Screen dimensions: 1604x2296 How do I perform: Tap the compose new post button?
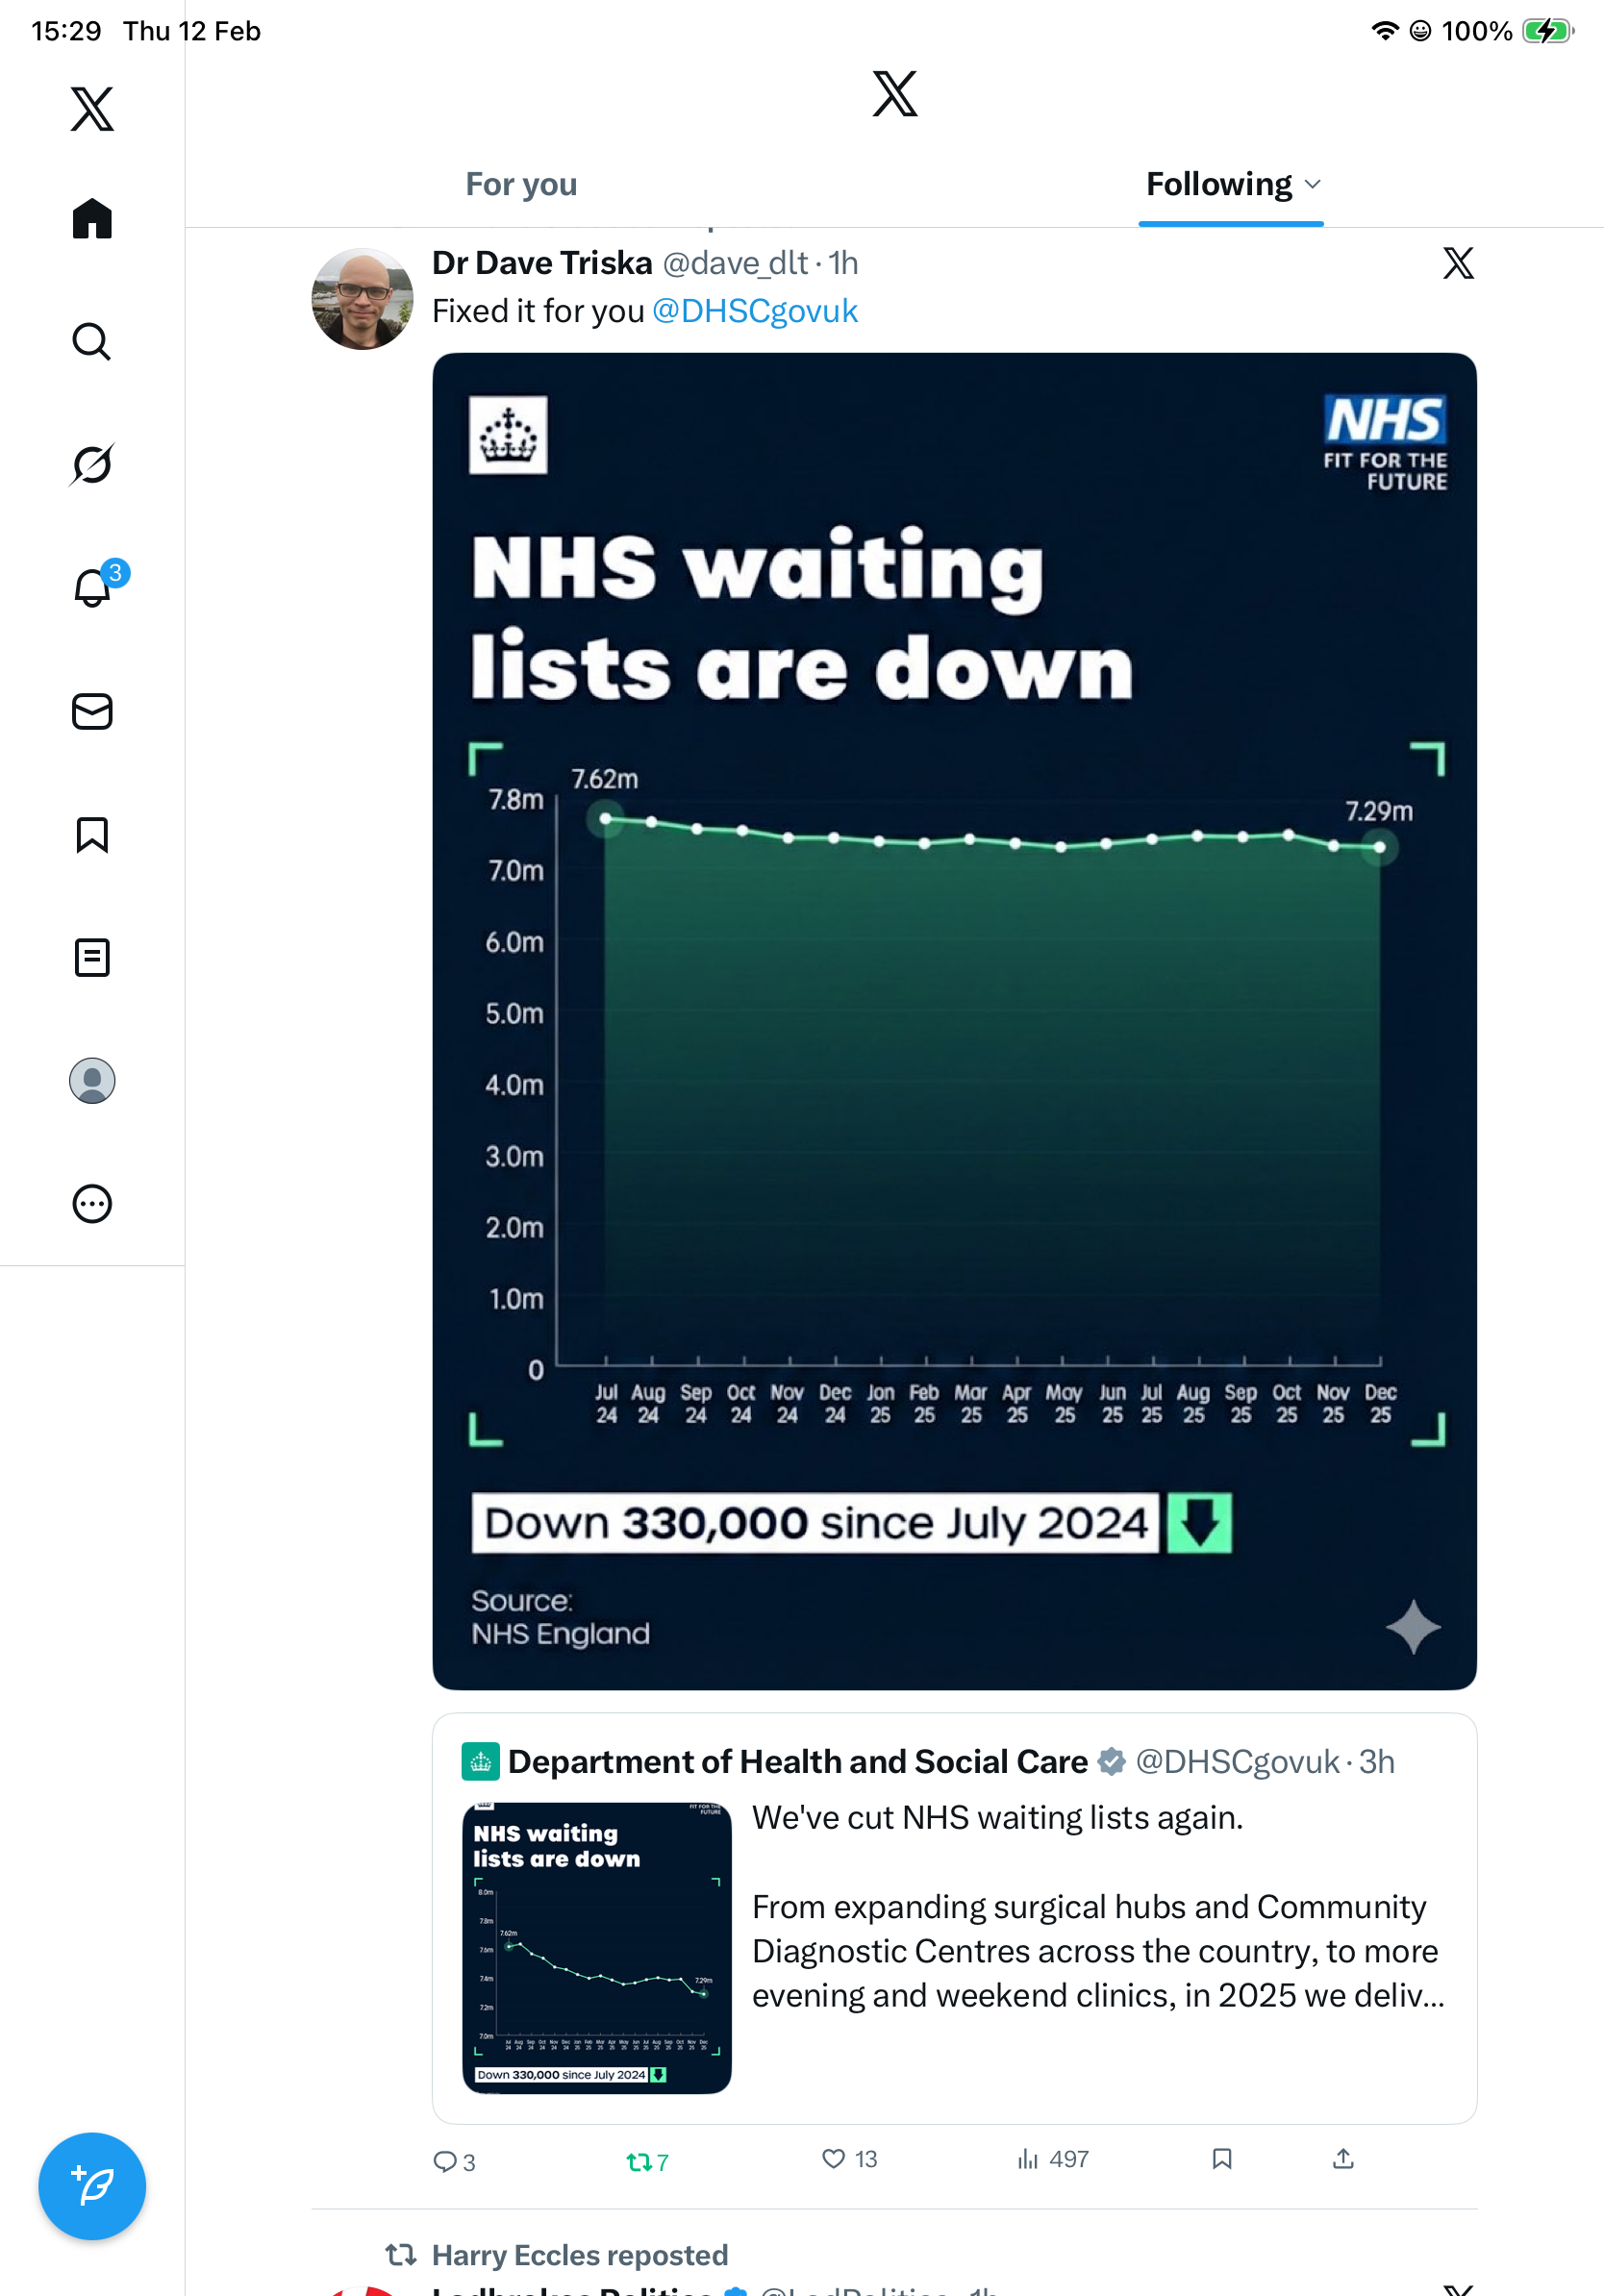tap(92, 2185)
